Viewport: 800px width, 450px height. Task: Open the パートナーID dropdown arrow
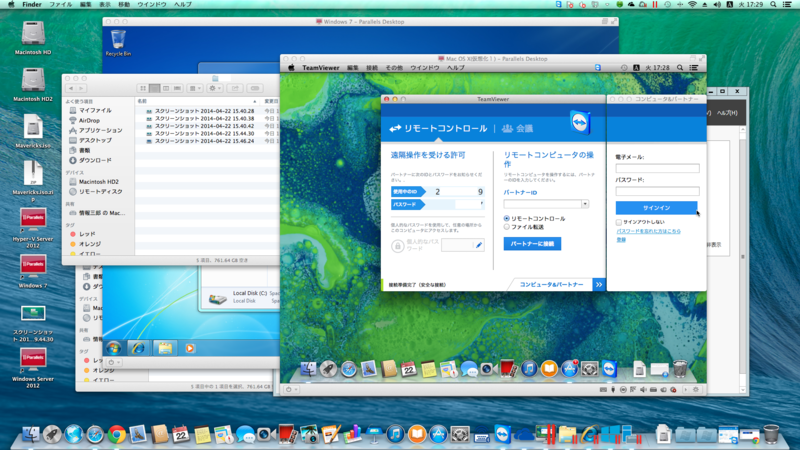[x=585, y=204]
